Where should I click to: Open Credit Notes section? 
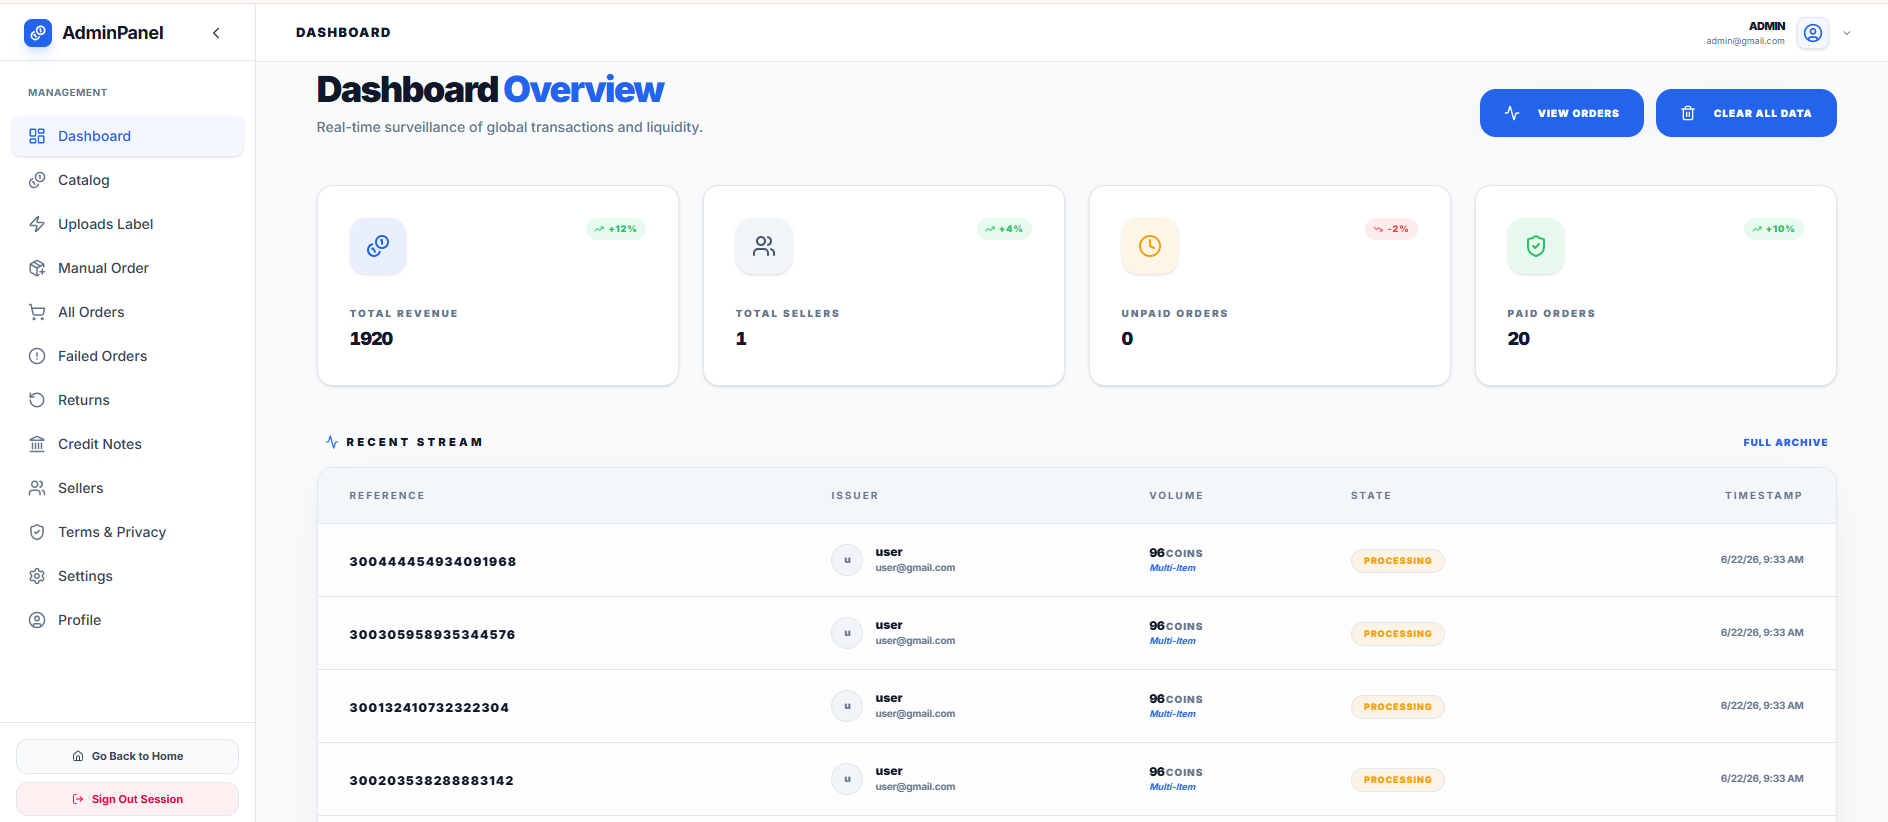[127, 444]
